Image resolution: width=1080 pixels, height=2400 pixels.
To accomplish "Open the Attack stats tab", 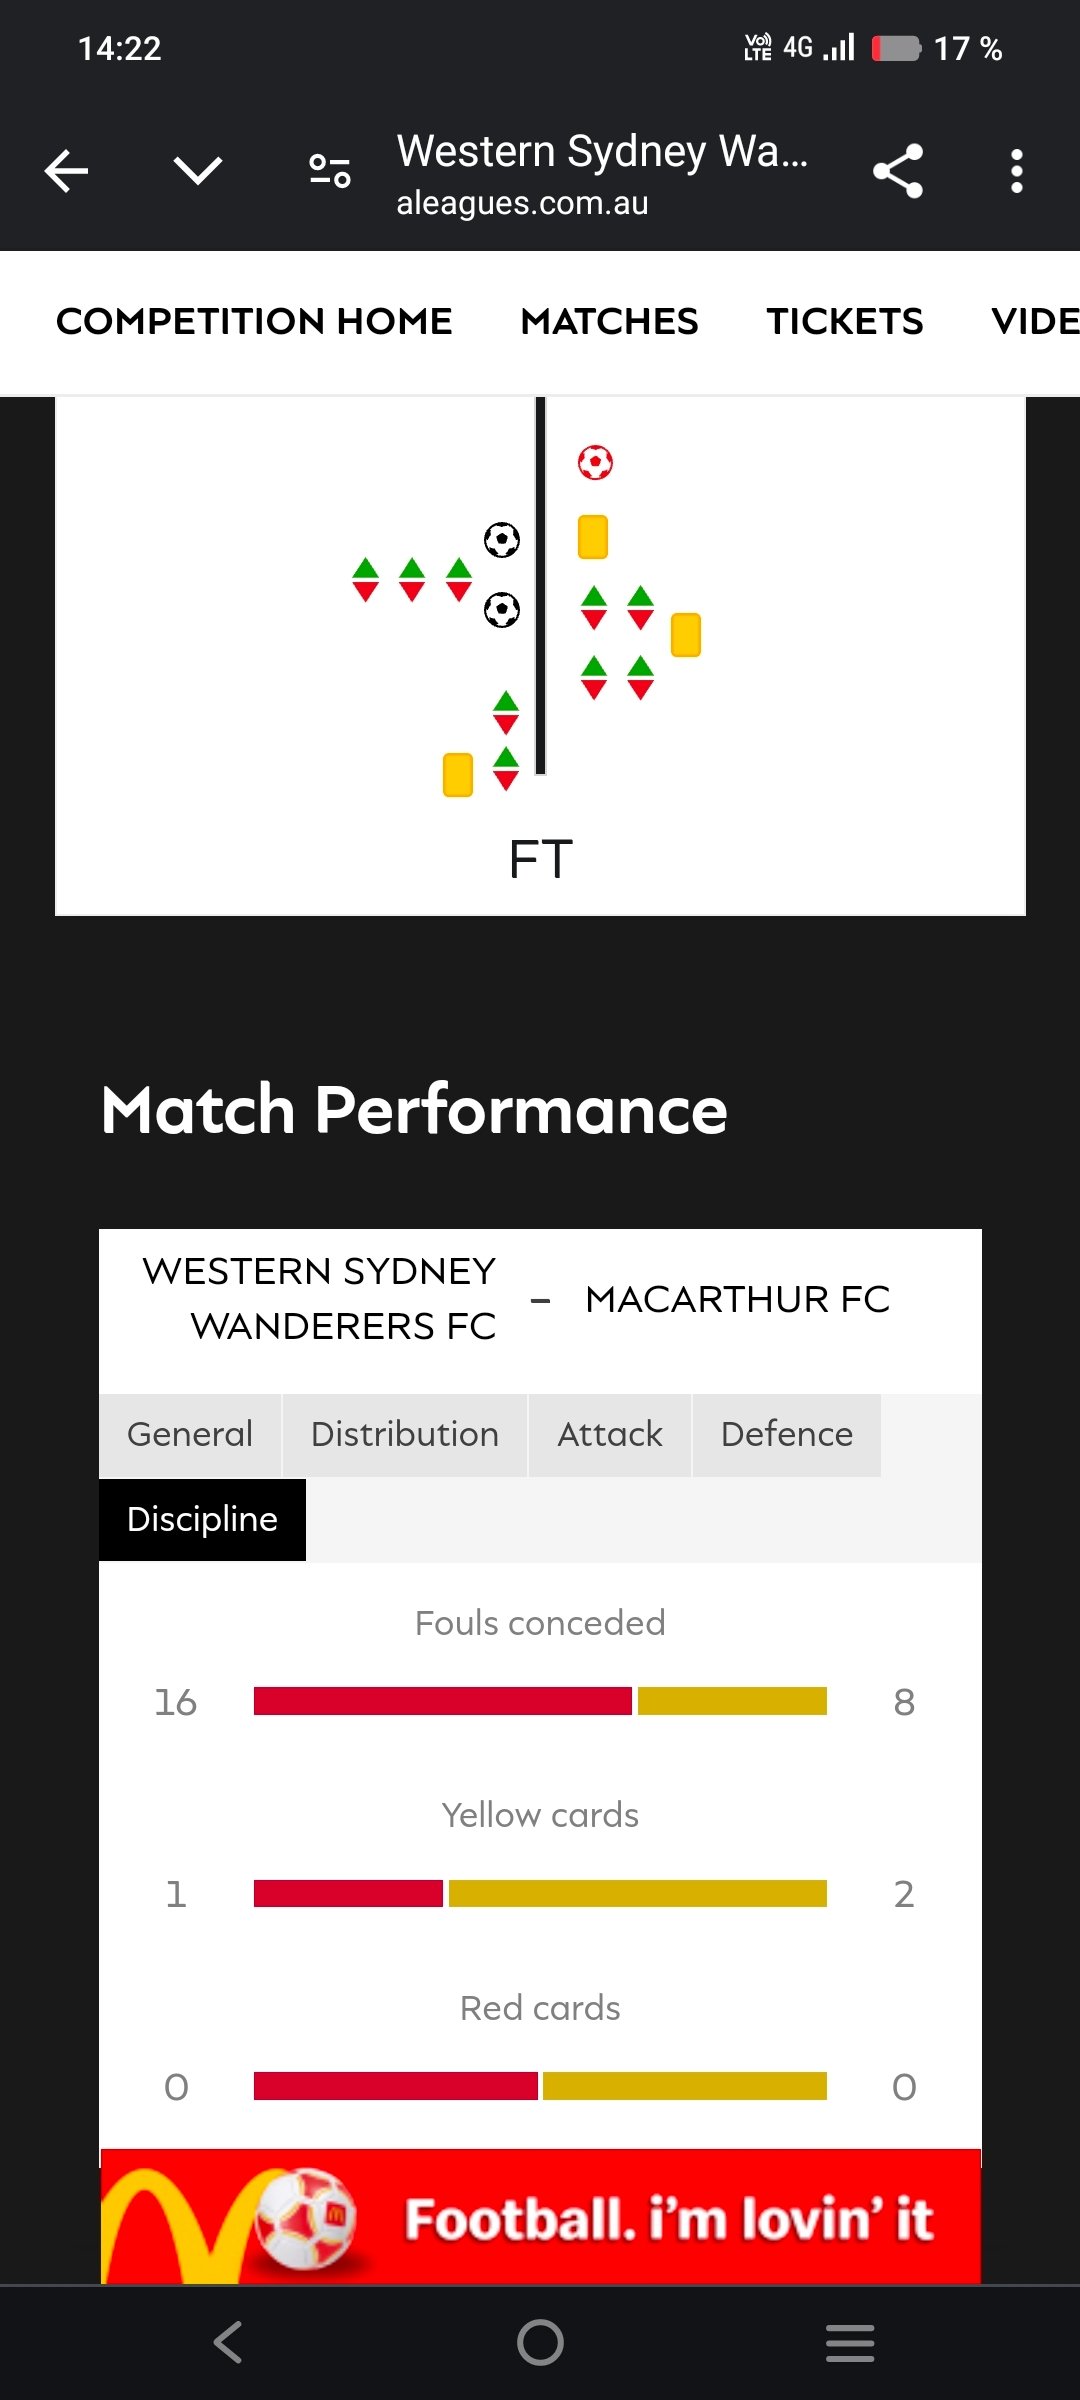I will 610,1435.
